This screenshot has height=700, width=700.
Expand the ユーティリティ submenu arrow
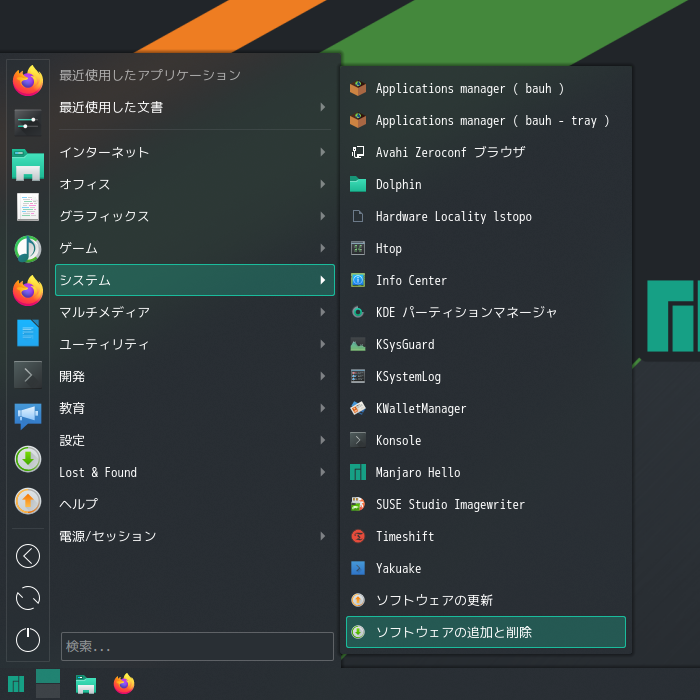click(x=322, y=344)
